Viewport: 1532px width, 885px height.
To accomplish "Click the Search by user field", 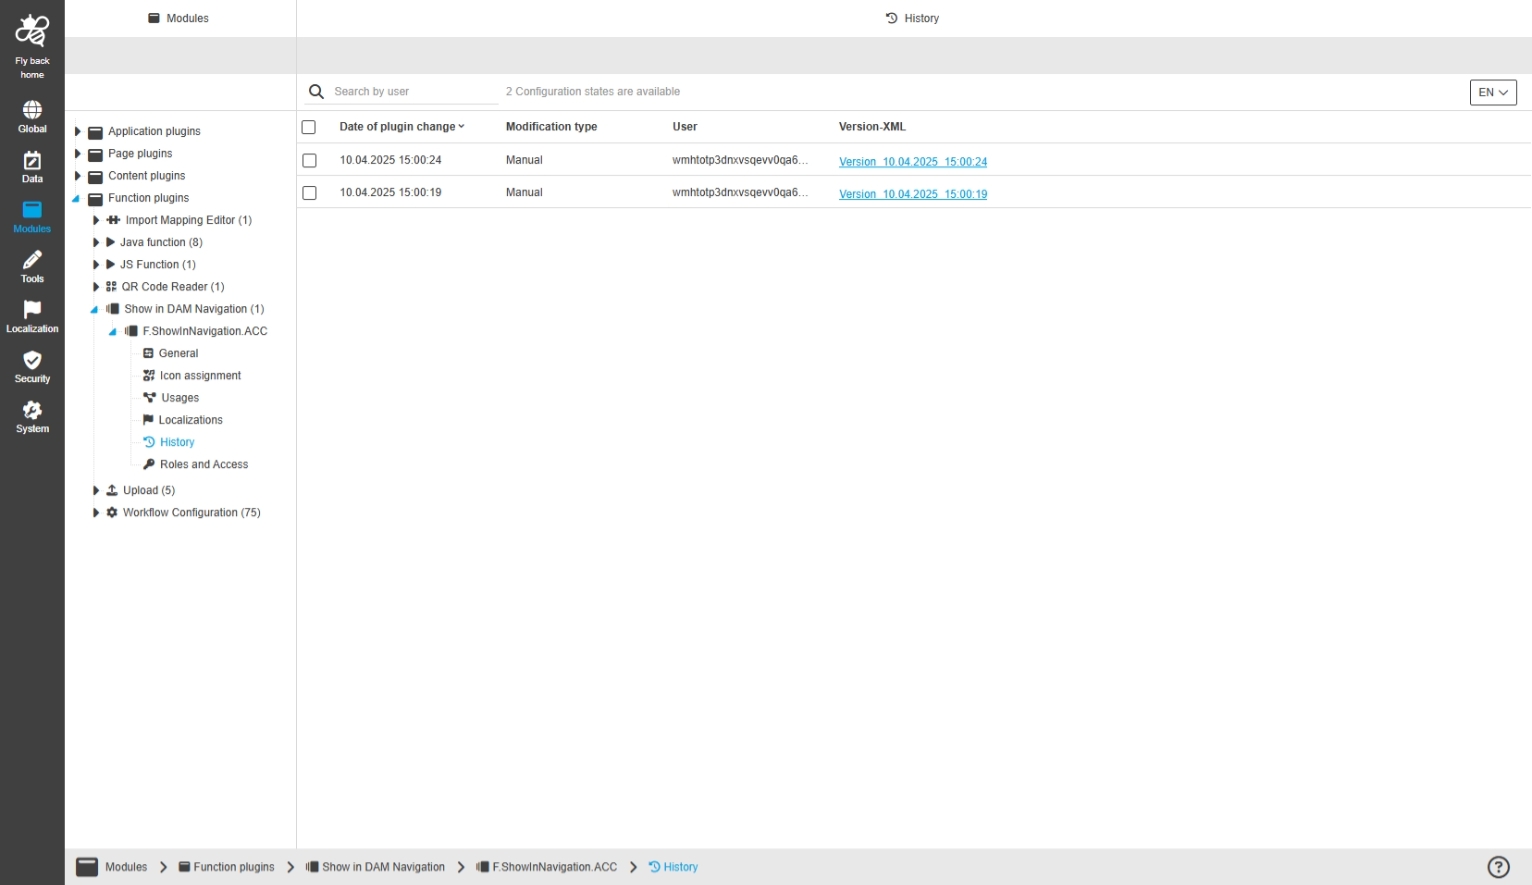I will (x=413, y=92).
